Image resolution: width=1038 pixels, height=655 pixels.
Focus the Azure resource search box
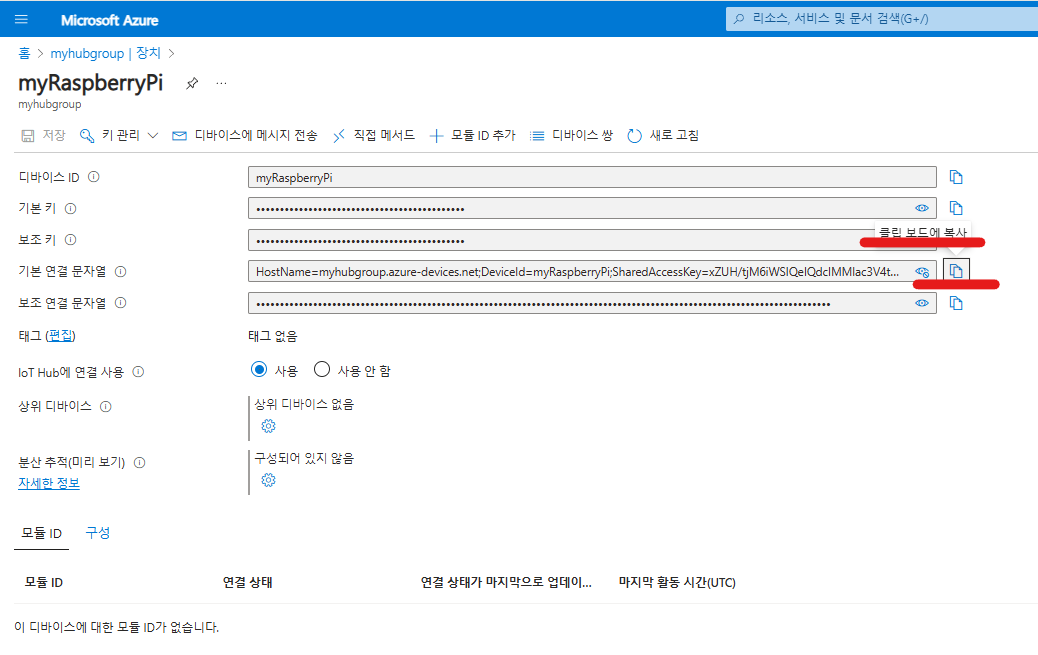(x=882, y=19)
